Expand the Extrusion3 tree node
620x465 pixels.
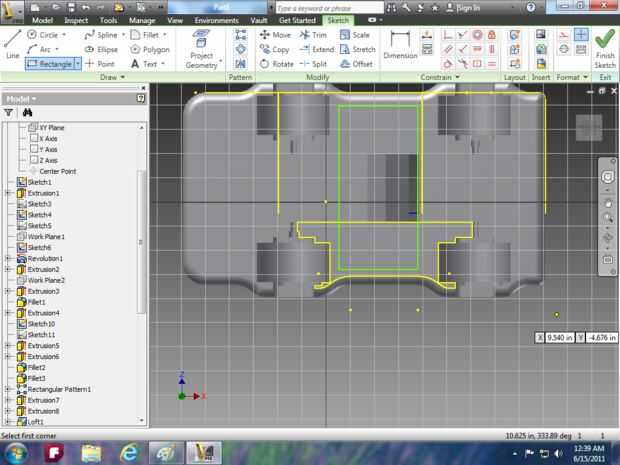pos(8,291)
